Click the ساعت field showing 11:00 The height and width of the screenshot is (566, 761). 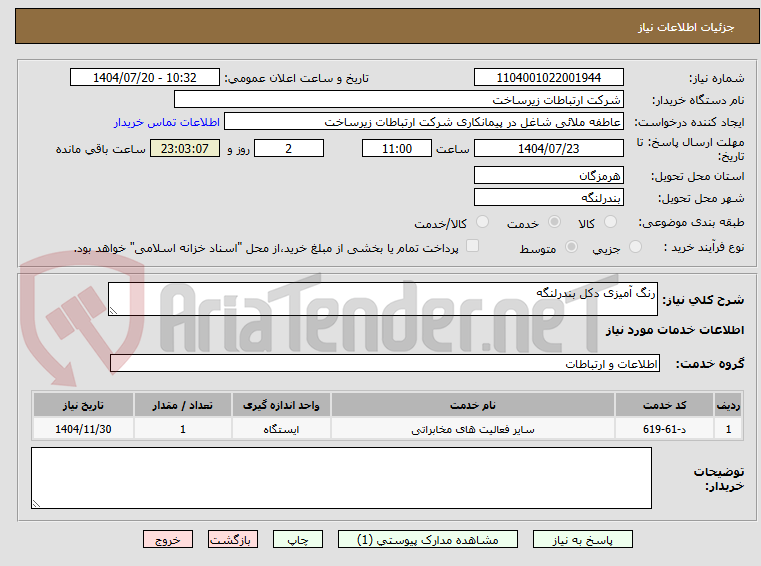(x=397, y=148)
